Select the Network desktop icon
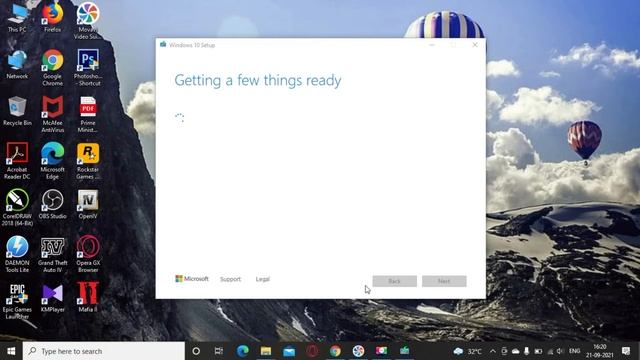The height and width of the screenshot is (360, 640). [x=17, y=64]
